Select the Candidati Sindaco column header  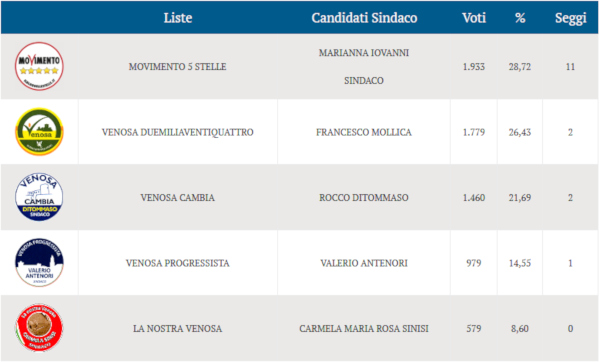(364, 18)
